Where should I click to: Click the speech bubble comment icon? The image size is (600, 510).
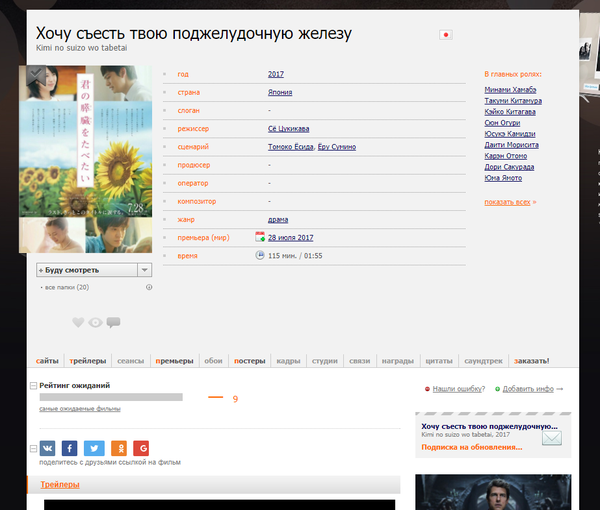[113, 322]
